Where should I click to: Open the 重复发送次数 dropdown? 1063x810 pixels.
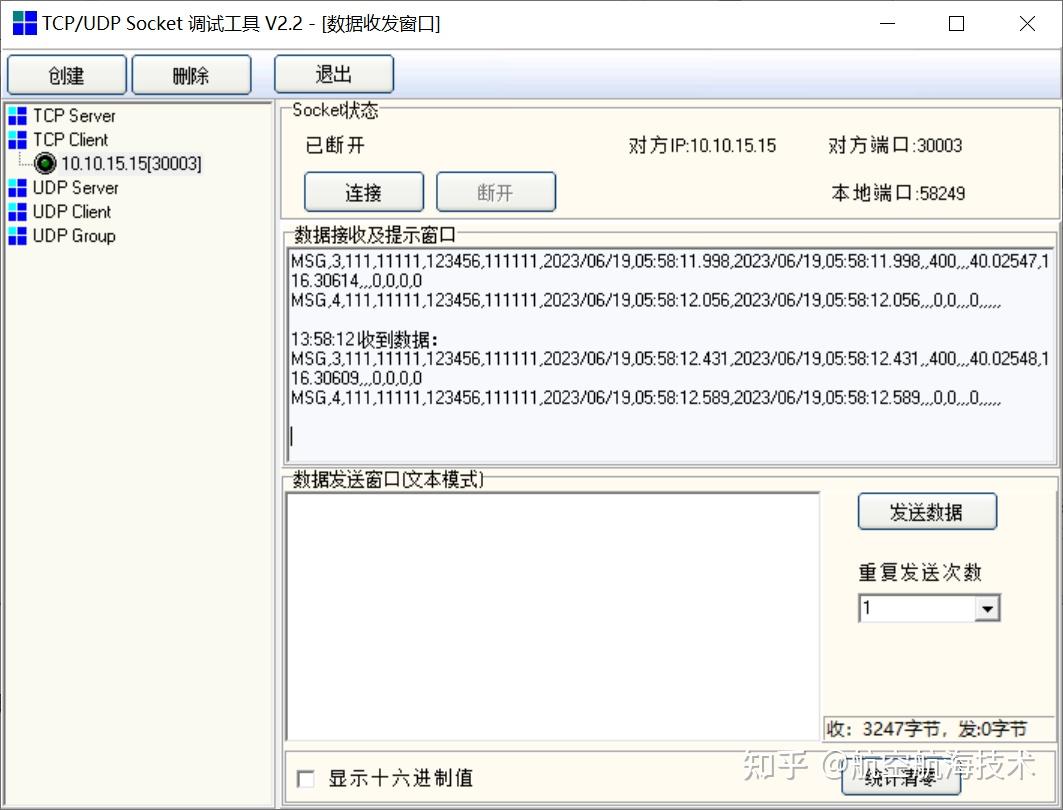pyautogui.click(x=988, y=607)
